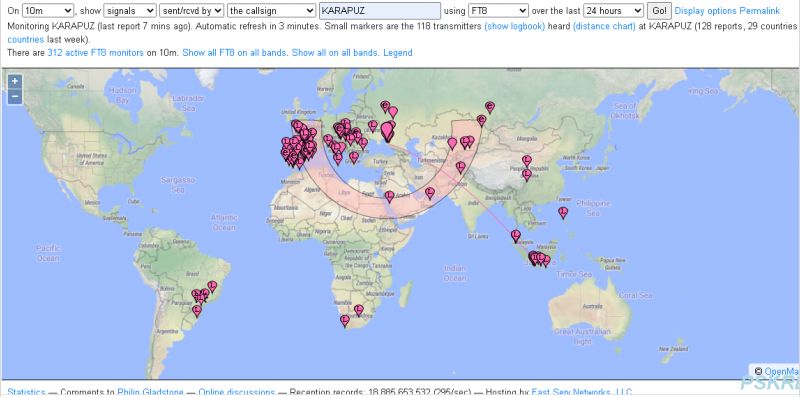Image resolution: width=800 pixels, height=397 pixels.
Task: Open the 24 hours time range dropdown
Action: pos(614,10)
